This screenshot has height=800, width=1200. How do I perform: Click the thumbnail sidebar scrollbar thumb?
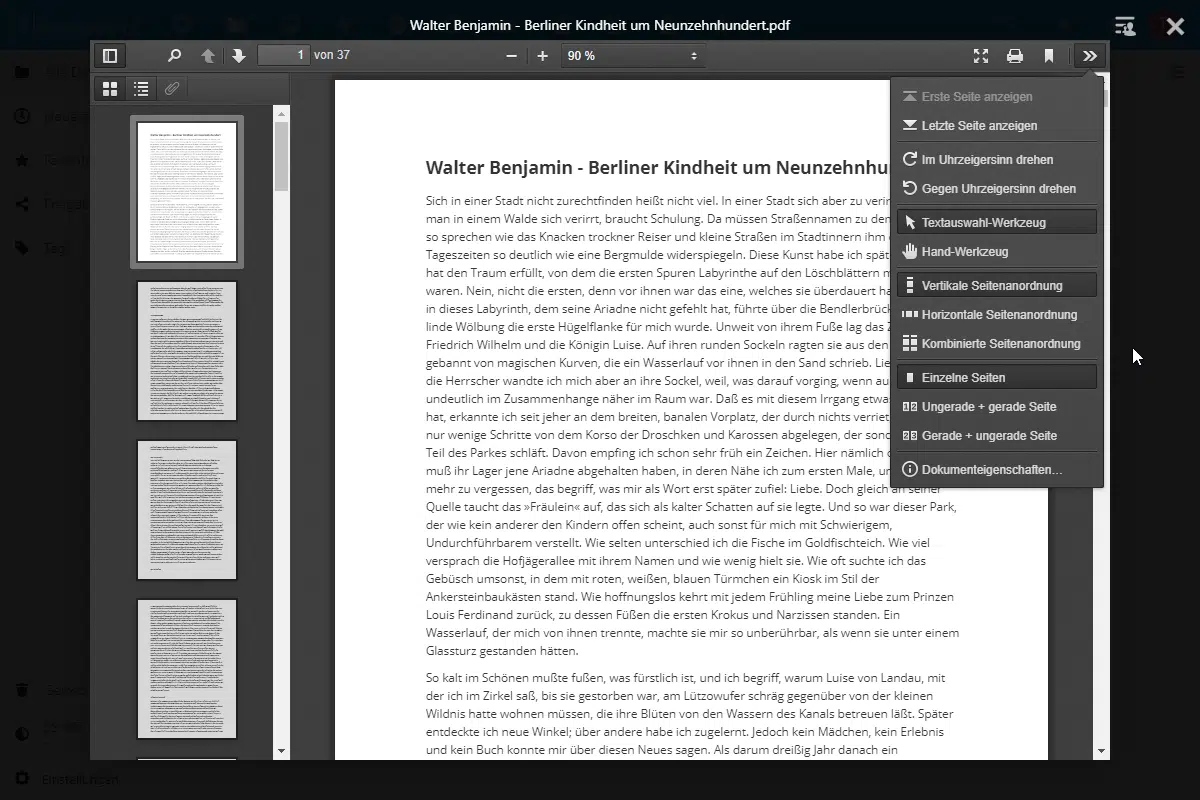pyautogui.click(x=281, y=156)
